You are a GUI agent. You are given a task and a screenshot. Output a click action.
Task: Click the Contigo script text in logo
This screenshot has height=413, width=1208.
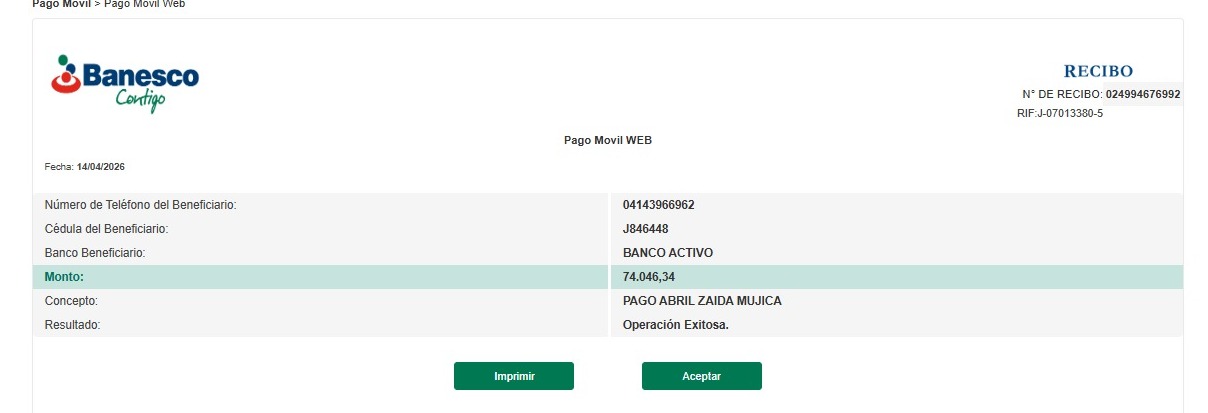tap(140, 100)
